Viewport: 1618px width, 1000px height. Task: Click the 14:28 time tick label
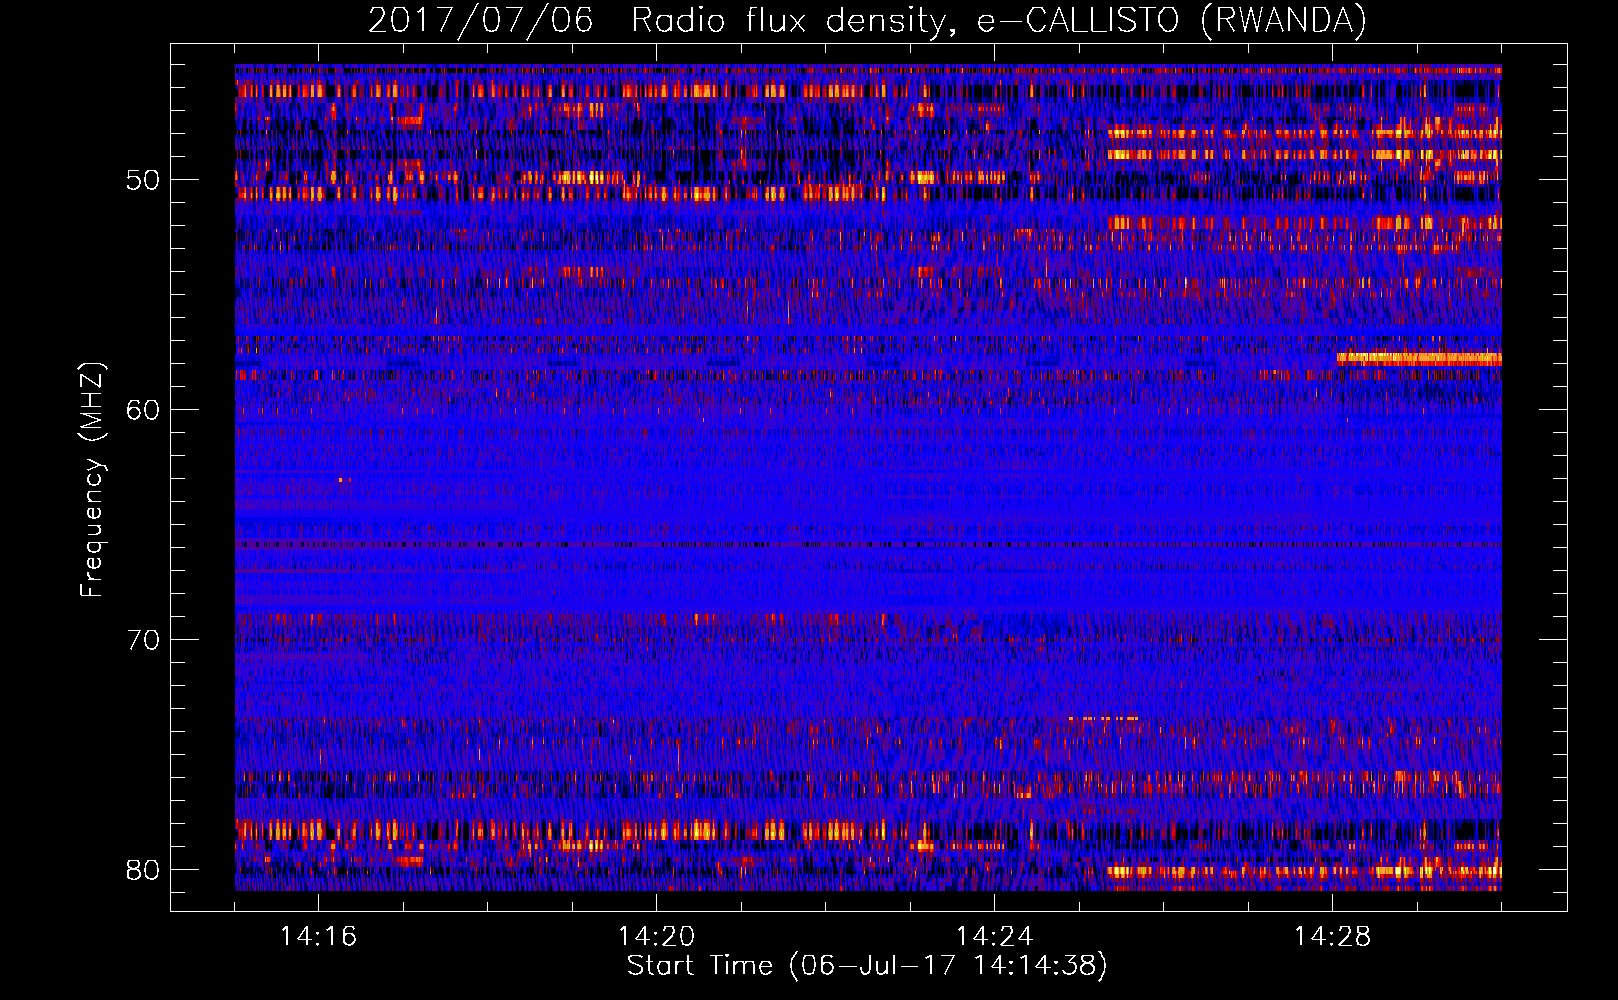point(1332,937)
